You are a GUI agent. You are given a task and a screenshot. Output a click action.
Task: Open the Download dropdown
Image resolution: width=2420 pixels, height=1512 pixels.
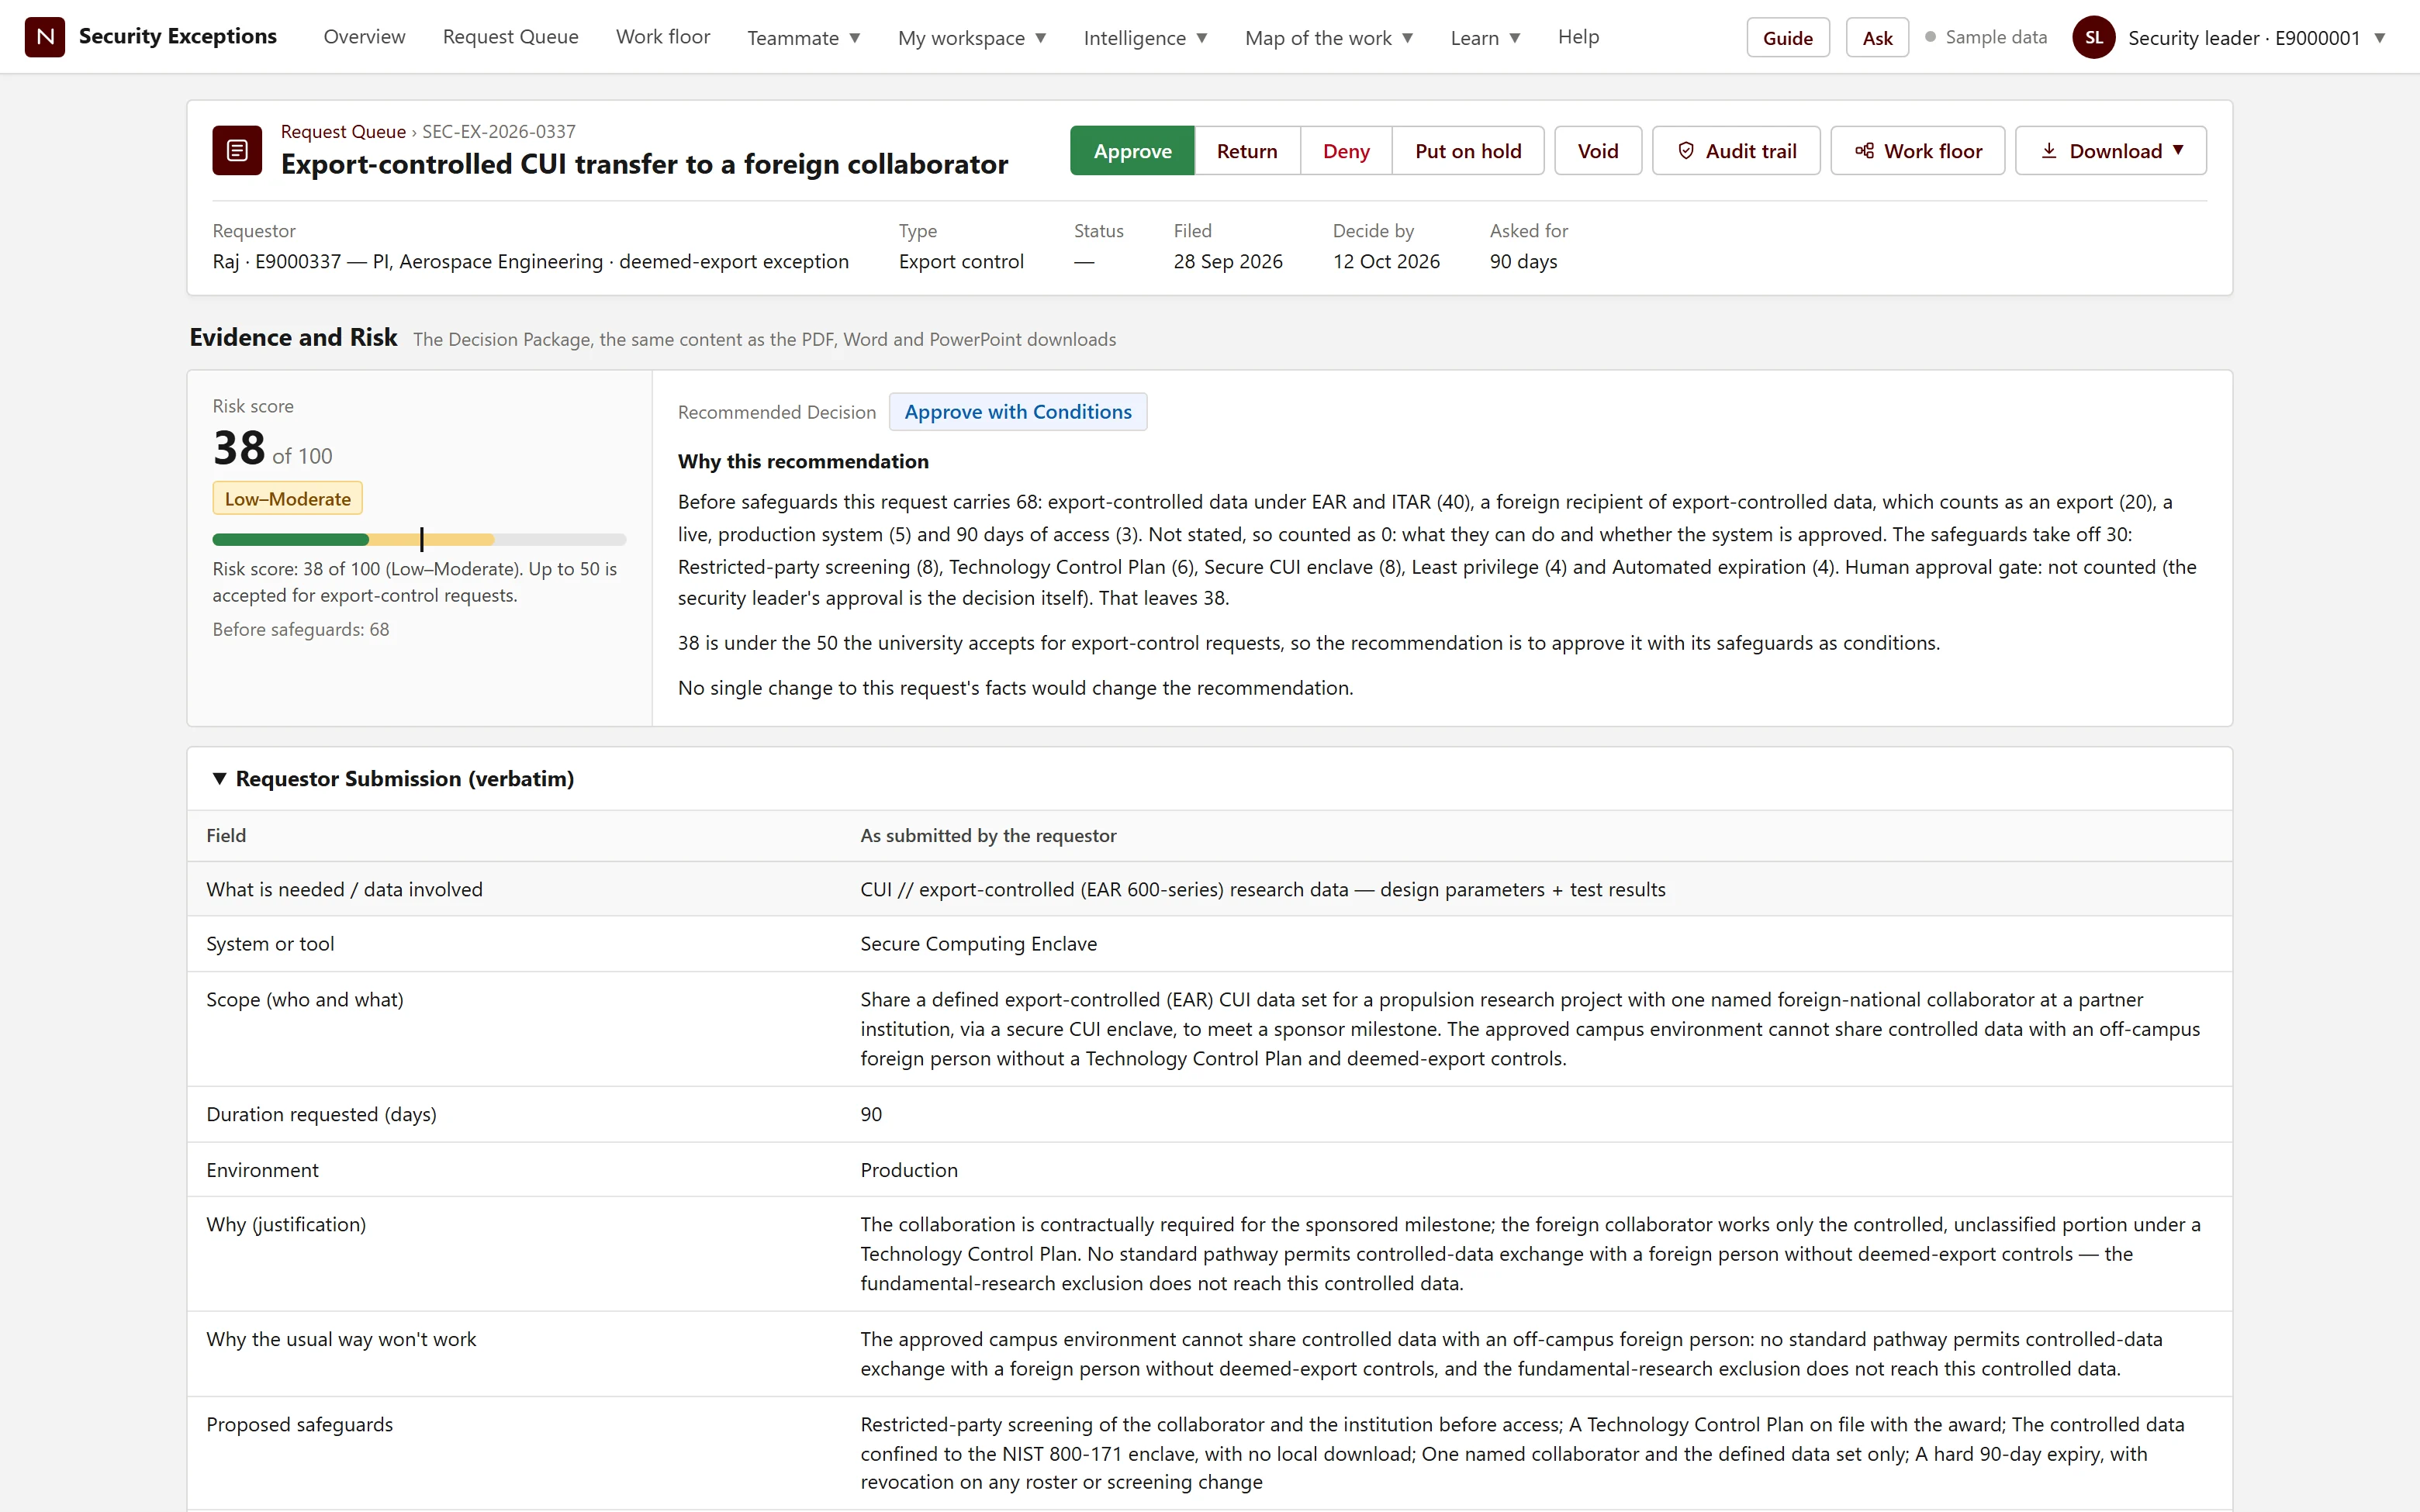2110,151
